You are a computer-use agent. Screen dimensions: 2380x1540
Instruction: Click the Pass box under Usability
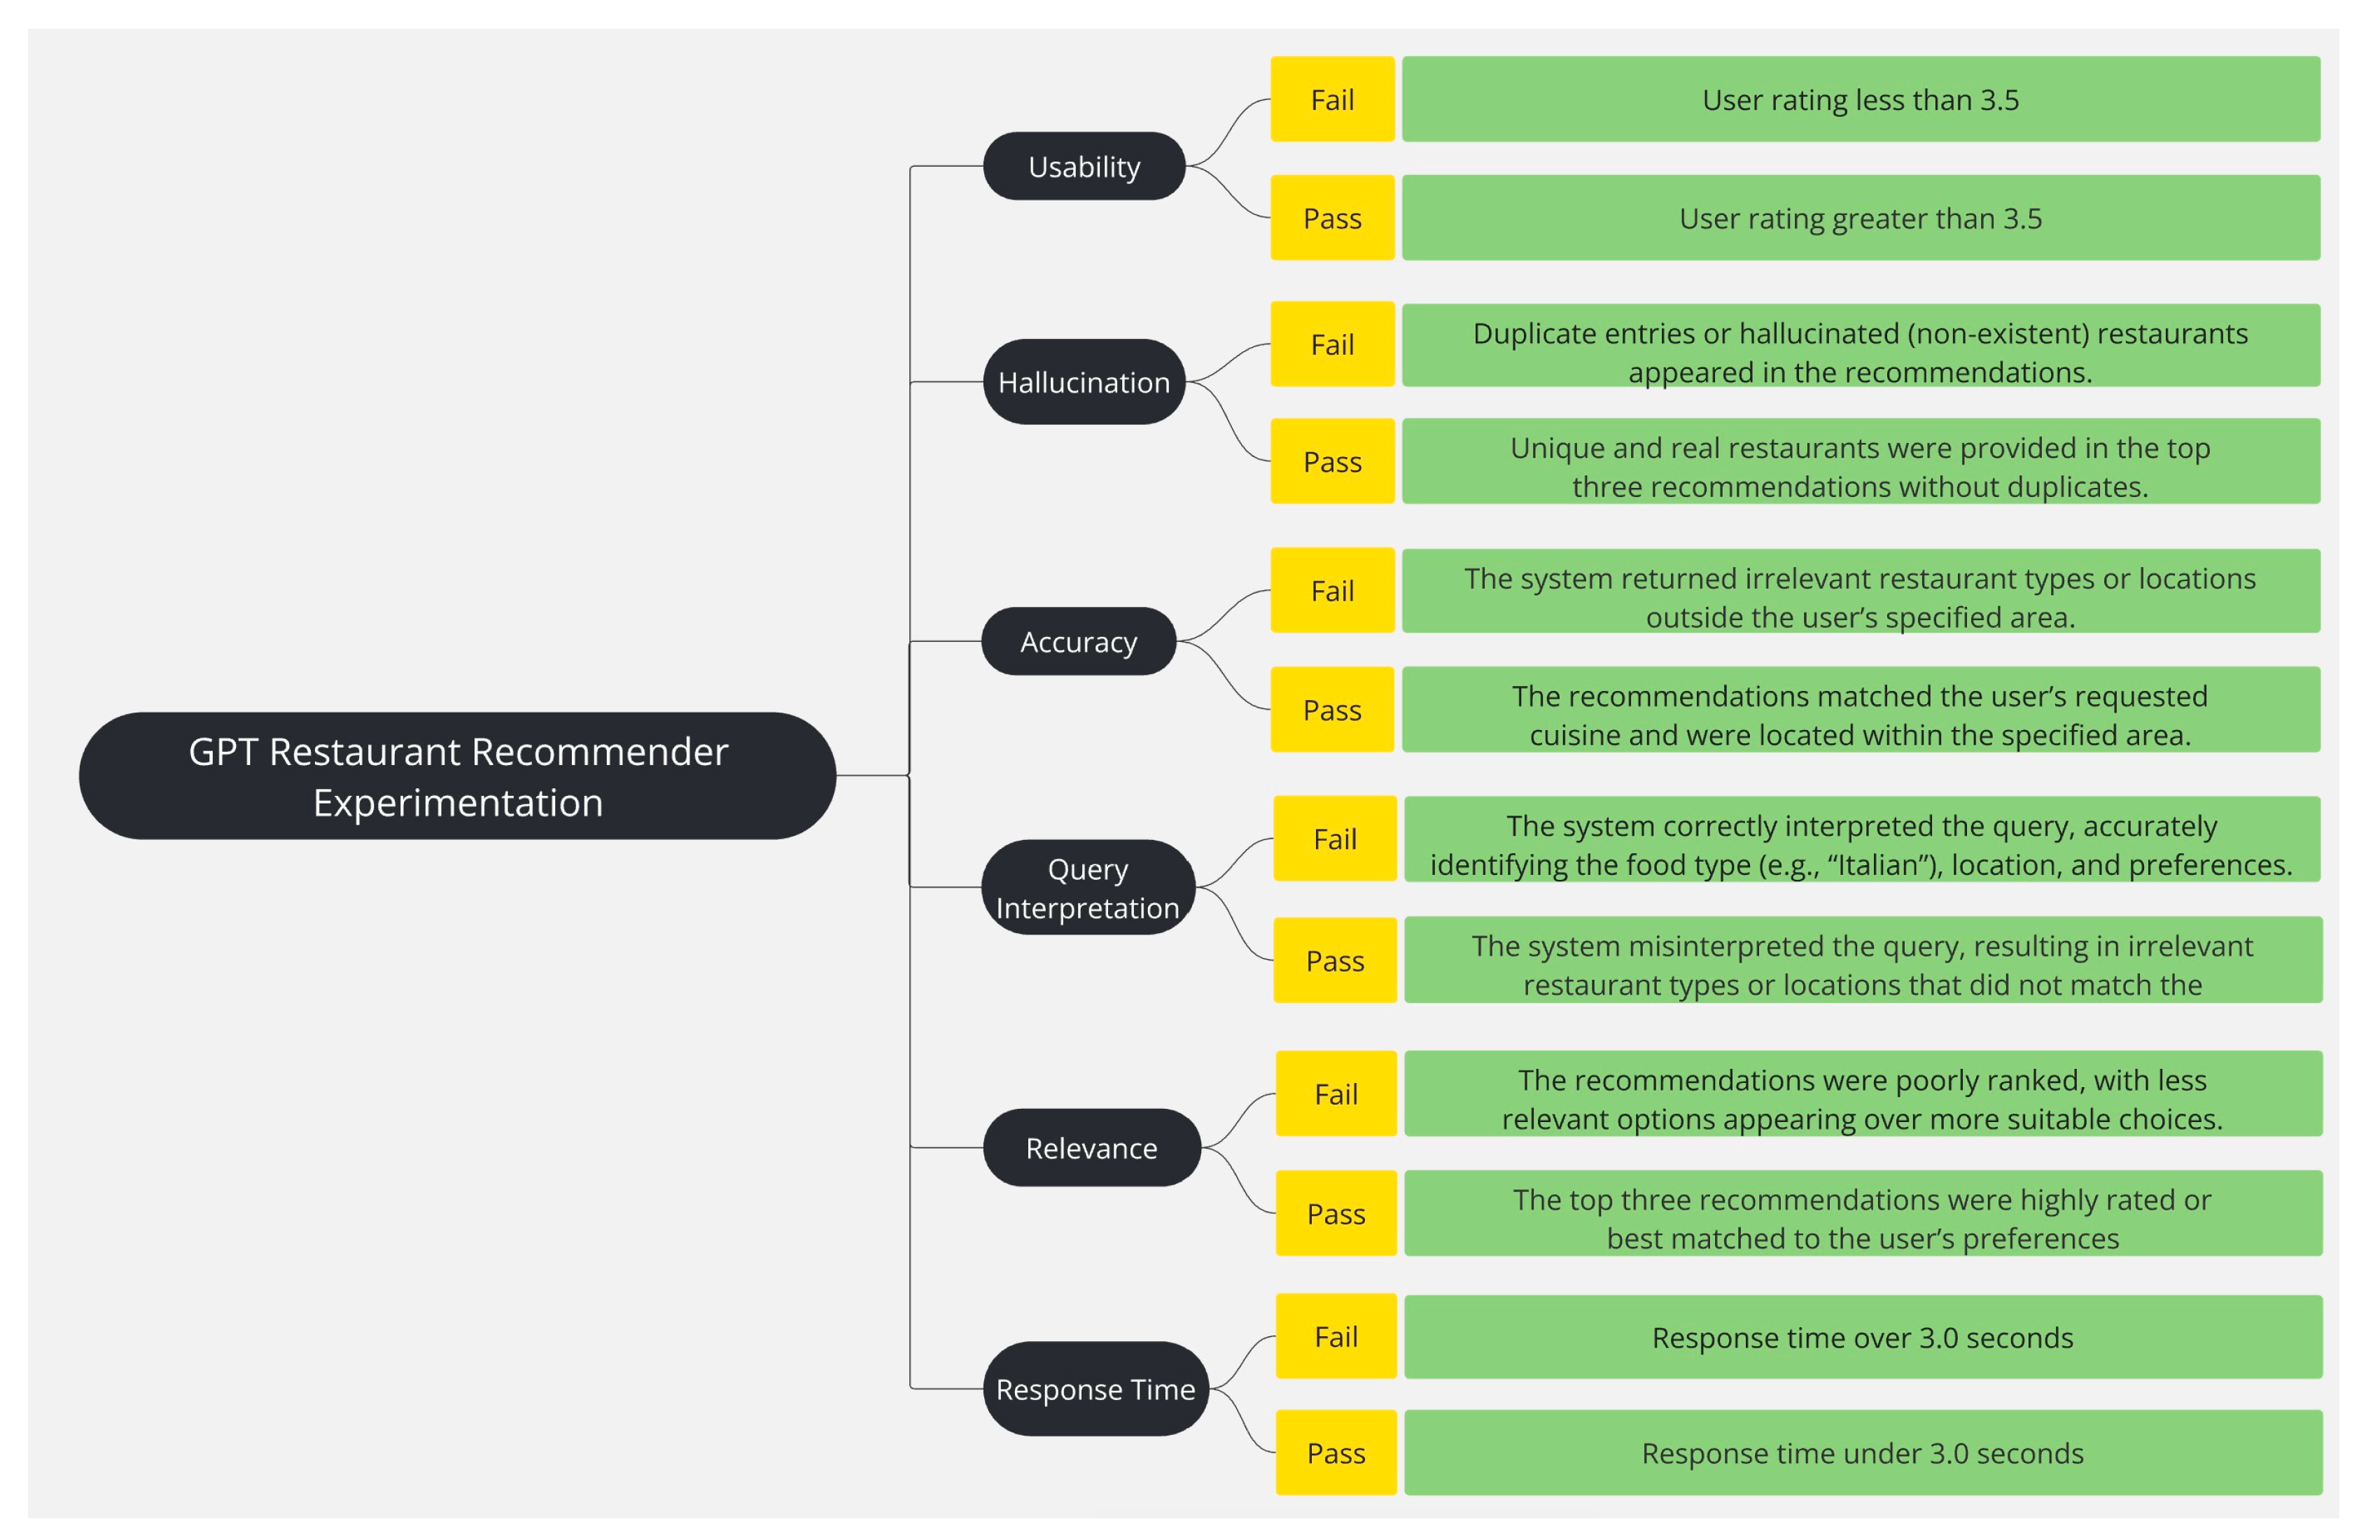click(x=1332, y=218)
